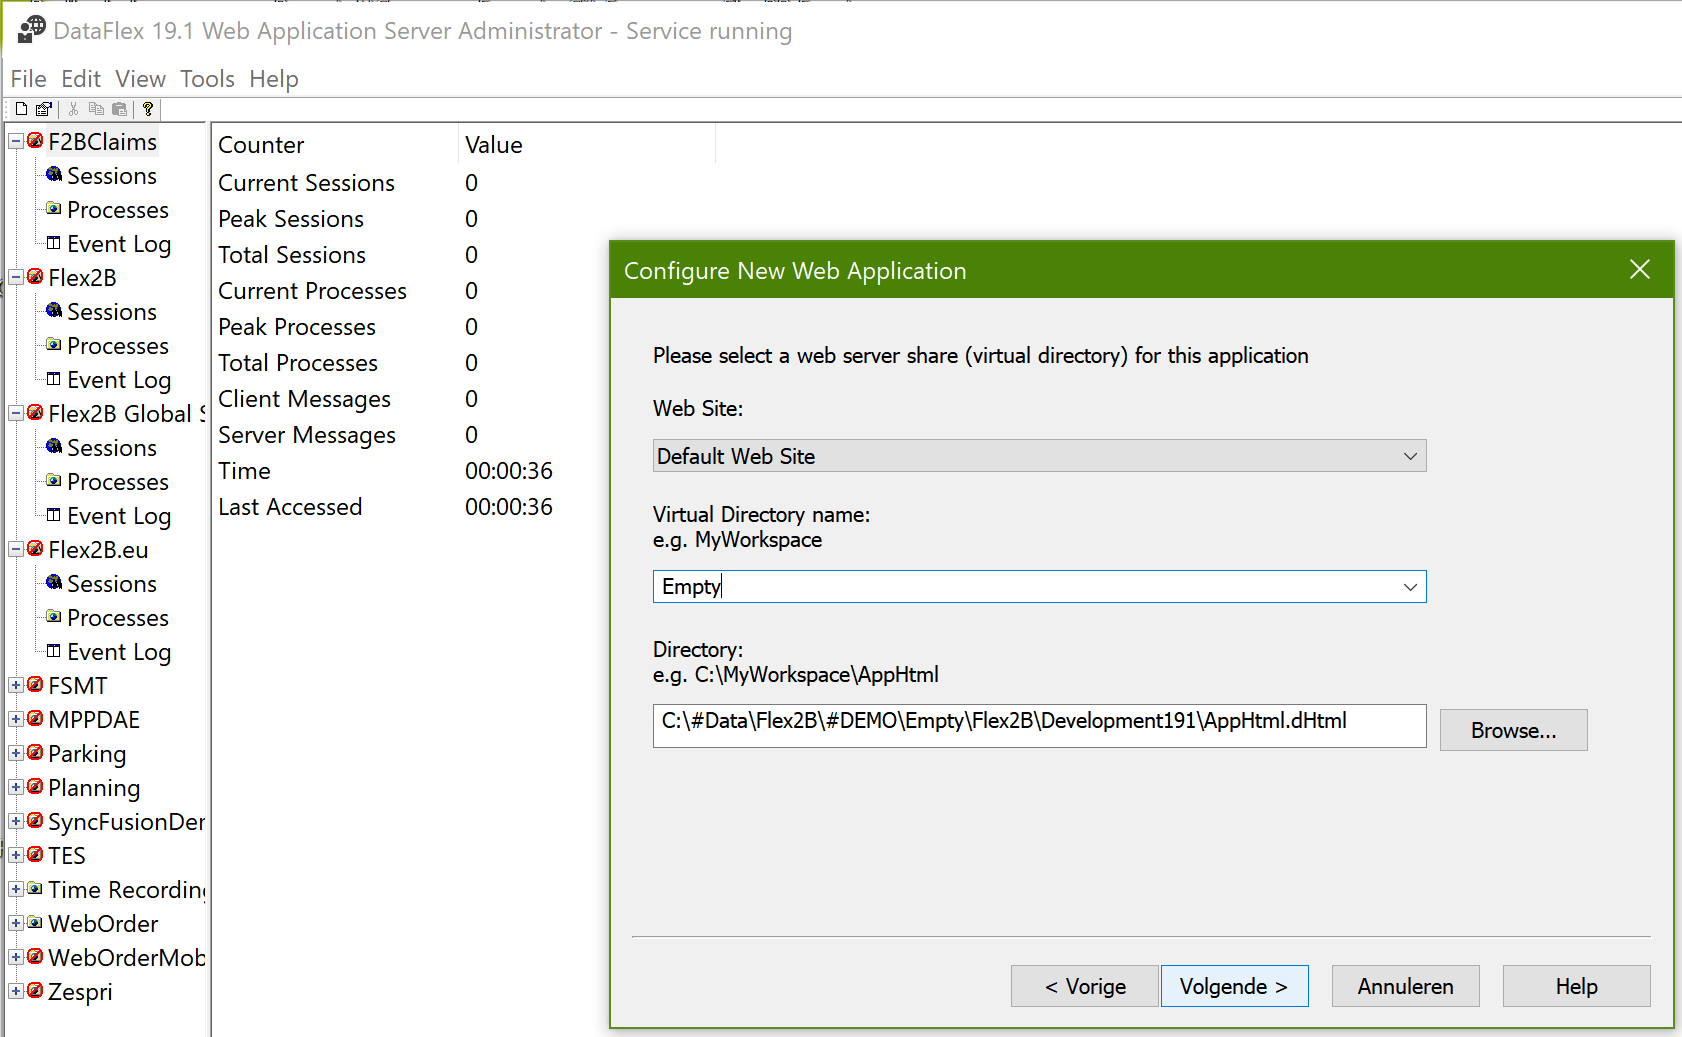Select the Flex2B application icon
Image resolution: width=1682 pixels, height=1037 pixels.
[x=35, y=277]
